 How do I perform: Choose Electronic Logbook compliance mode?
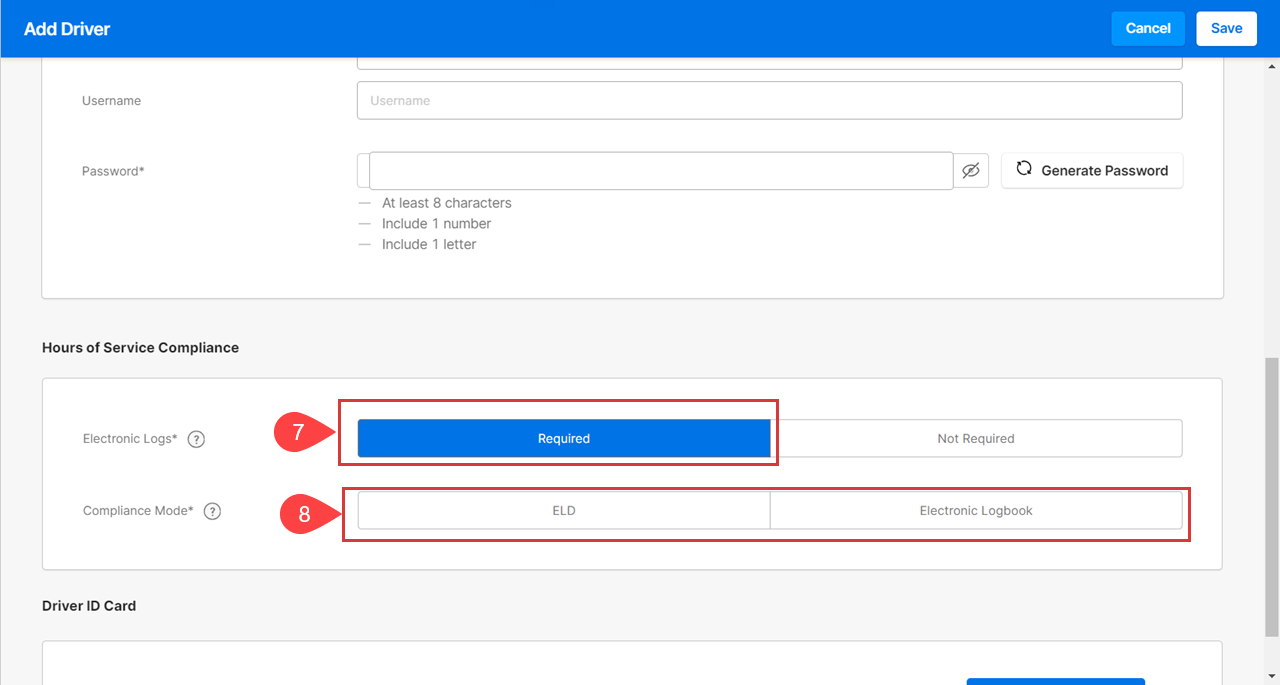pyautogui.click(x=976, y=510)
